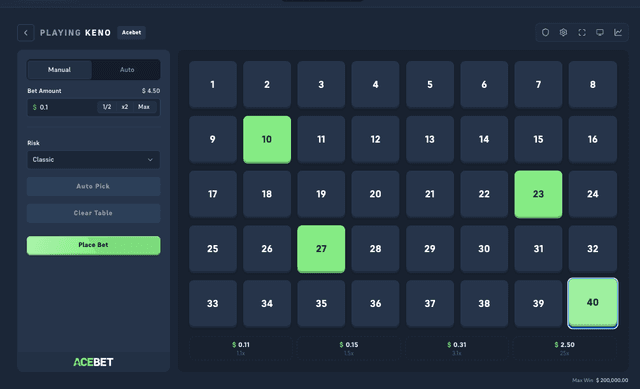This screenshot has width=640, height=389.
Task: Select Keno tile number 16
Action: point(593,139)
